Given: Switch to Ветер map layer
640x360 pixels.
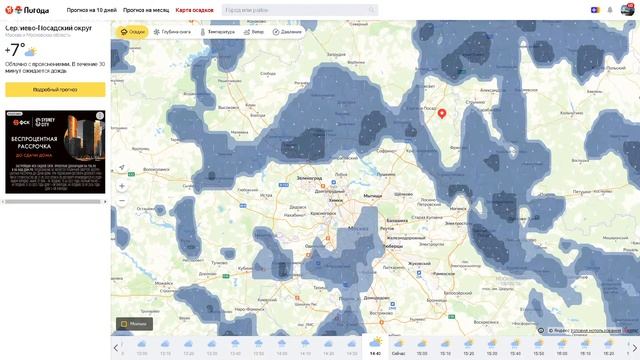Looking at the screenshot, I should pyautogui.click(x=254, y=31).
